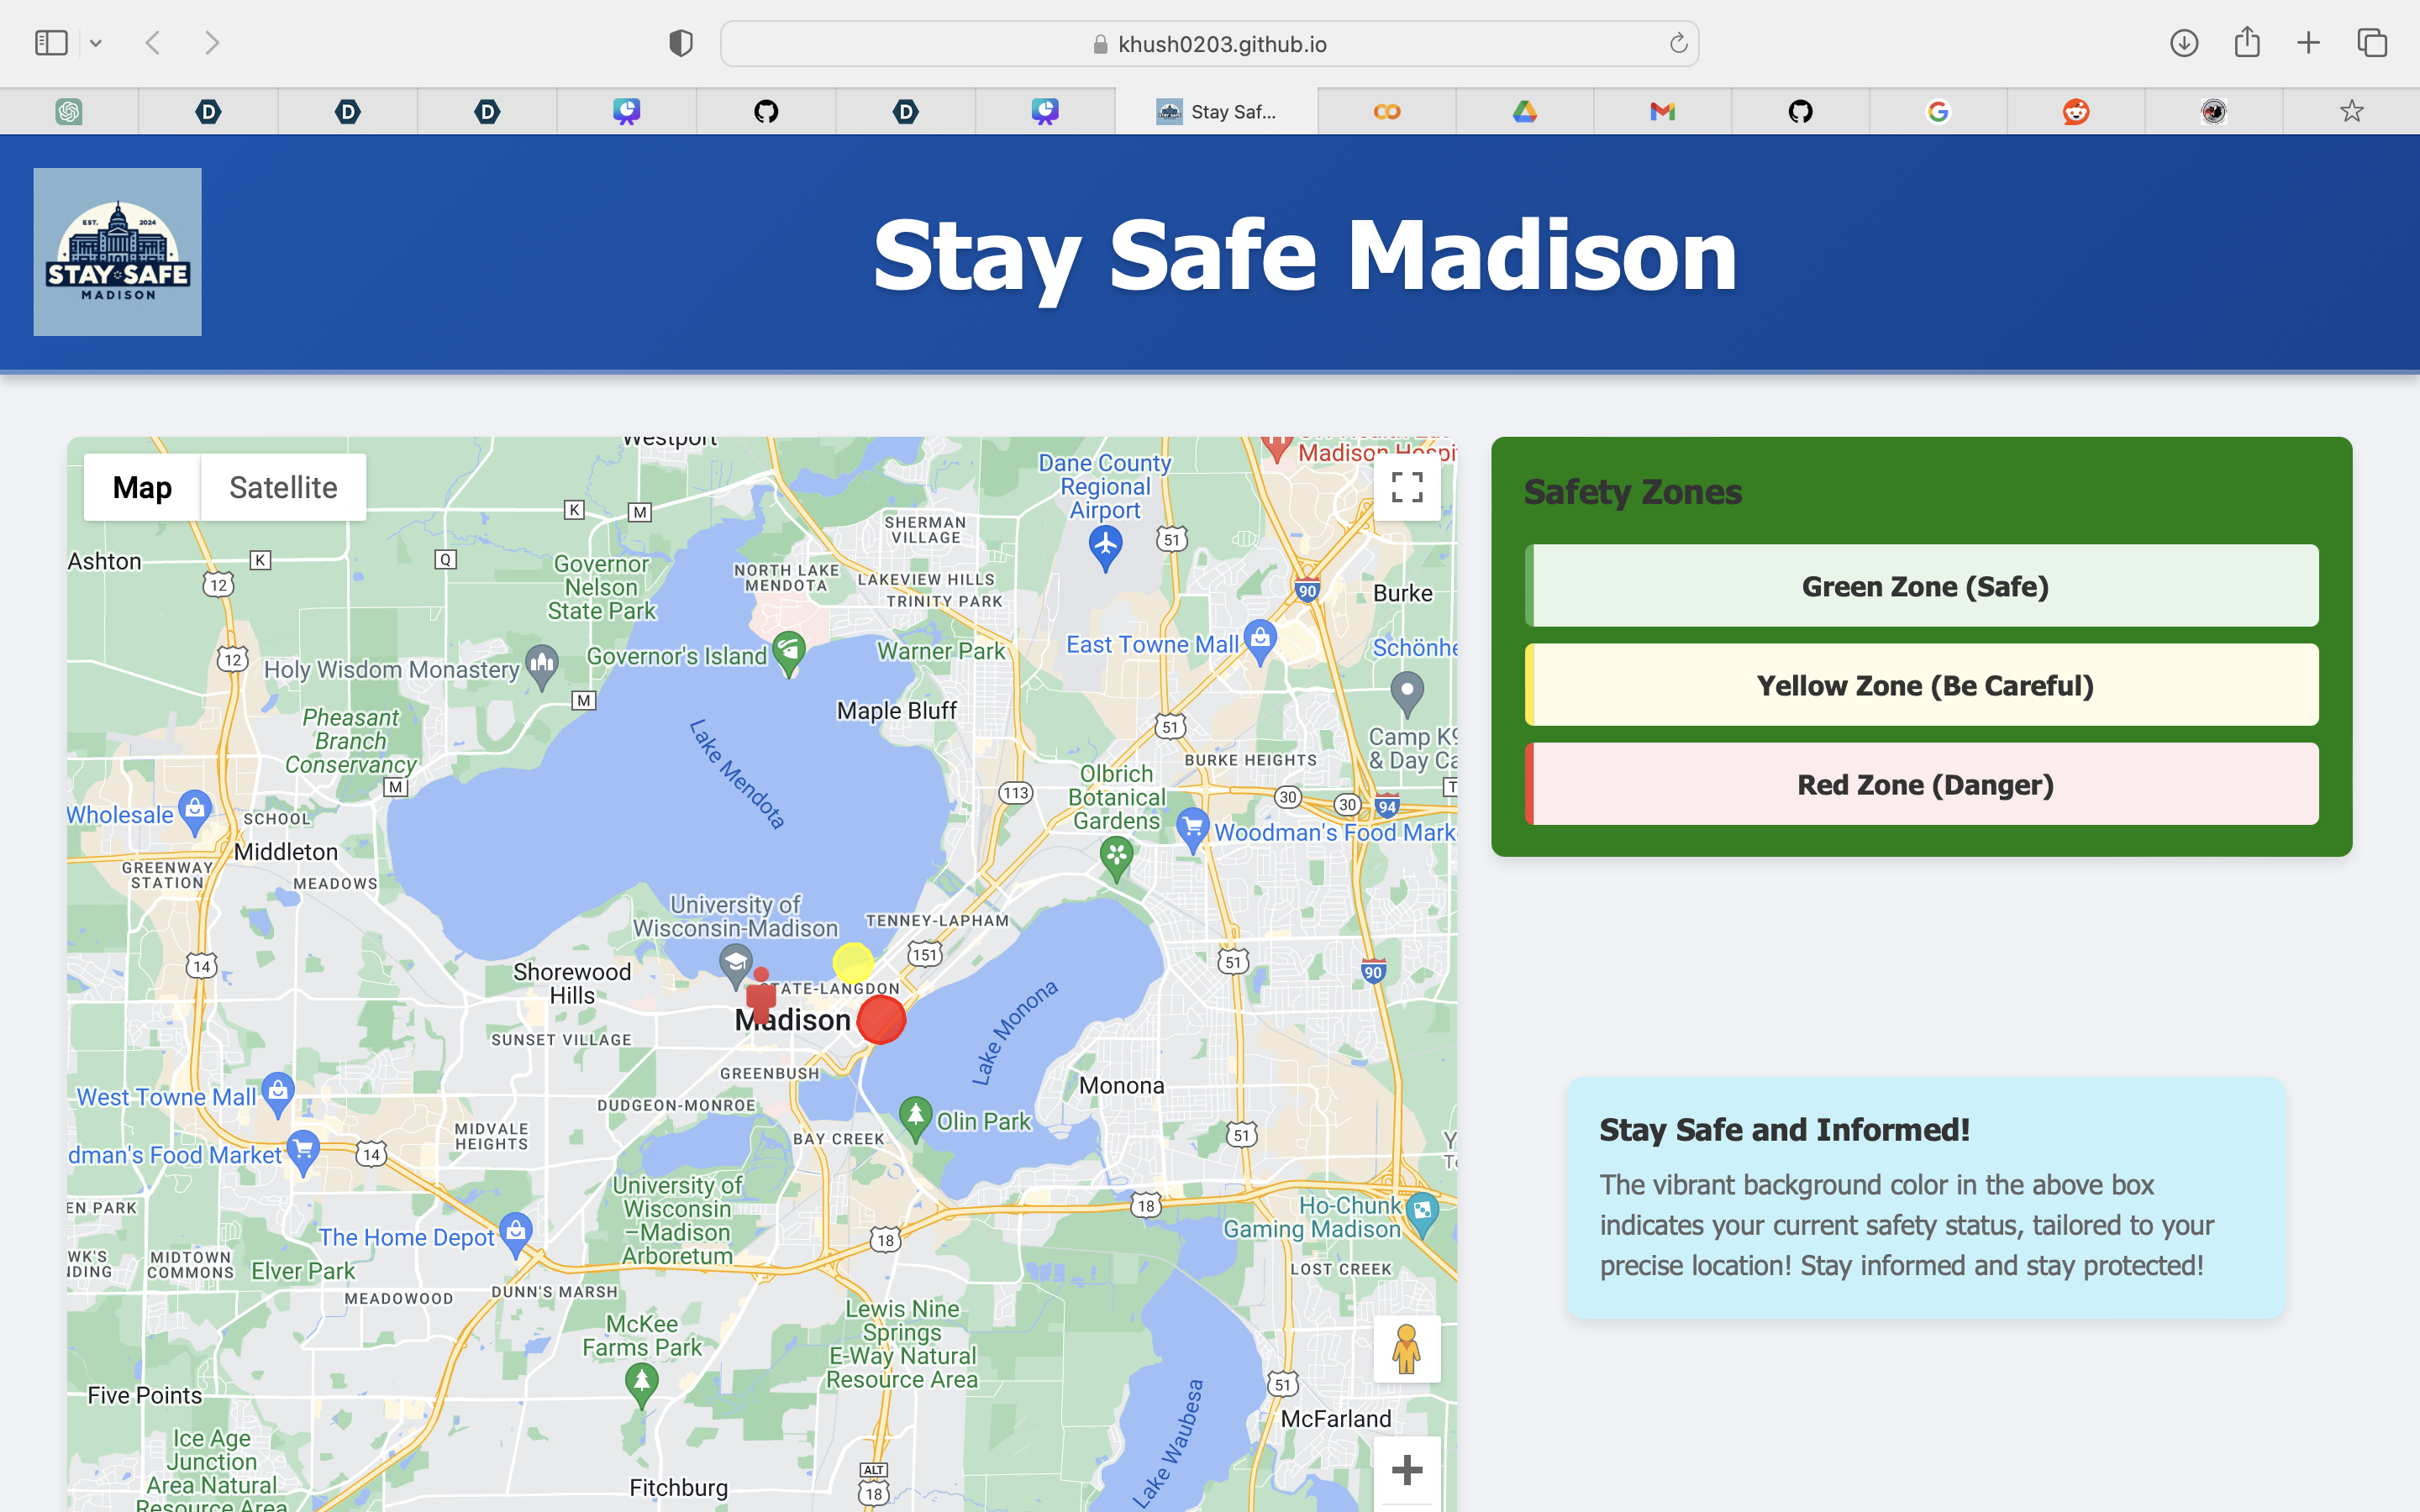Image resolution: width=2420 pixels, height=1512 pixels.
Task: Open the sidebar dropdown chevron next to sidebar button
Action: point(96,43)
